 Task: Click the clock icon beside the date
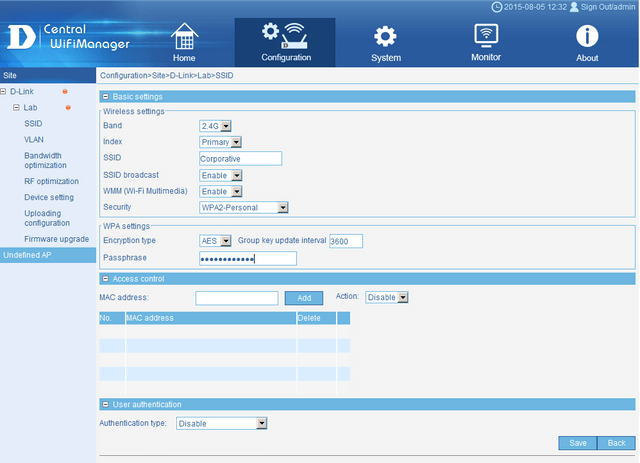497,7
